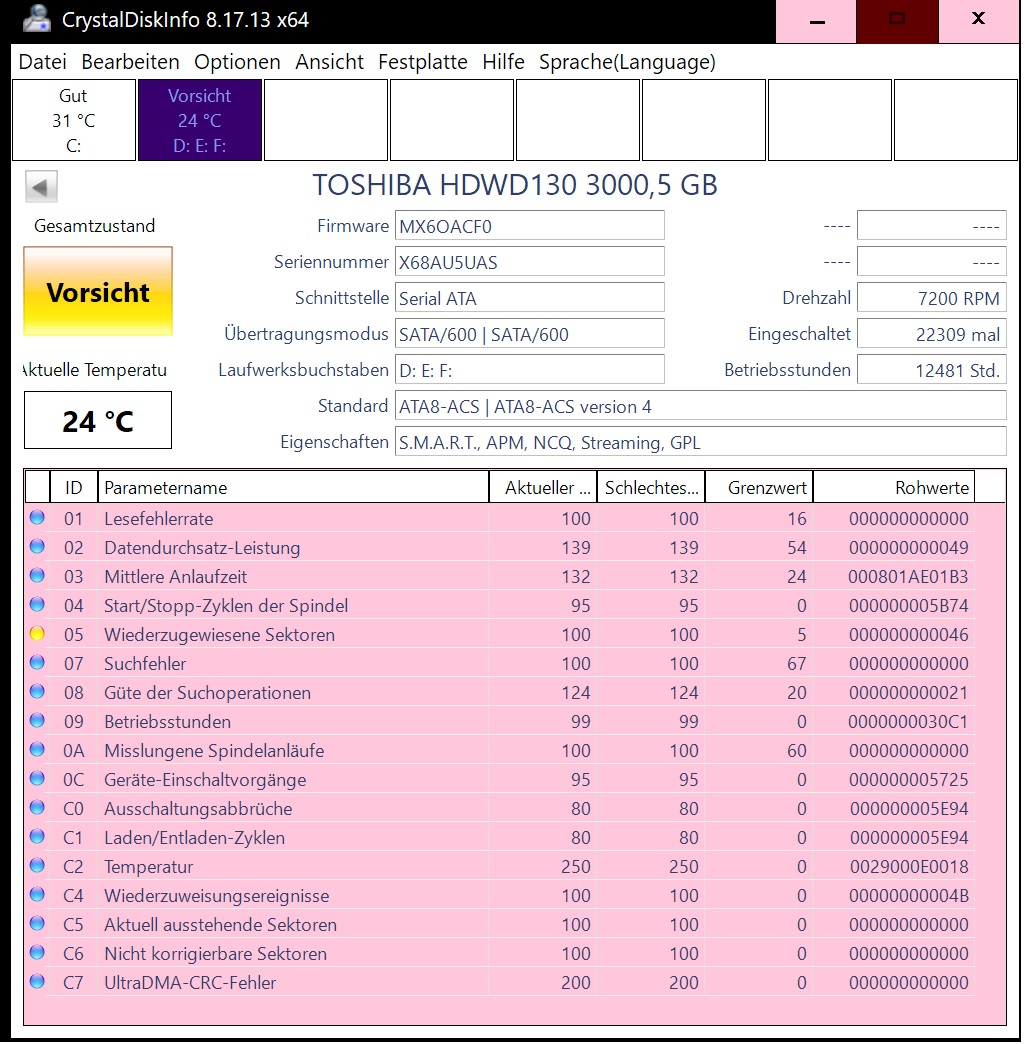This screenshot has height=1044, width=1025.
Task: Click the Suchfehler threshold value 67
Action: tap(795, 664)
